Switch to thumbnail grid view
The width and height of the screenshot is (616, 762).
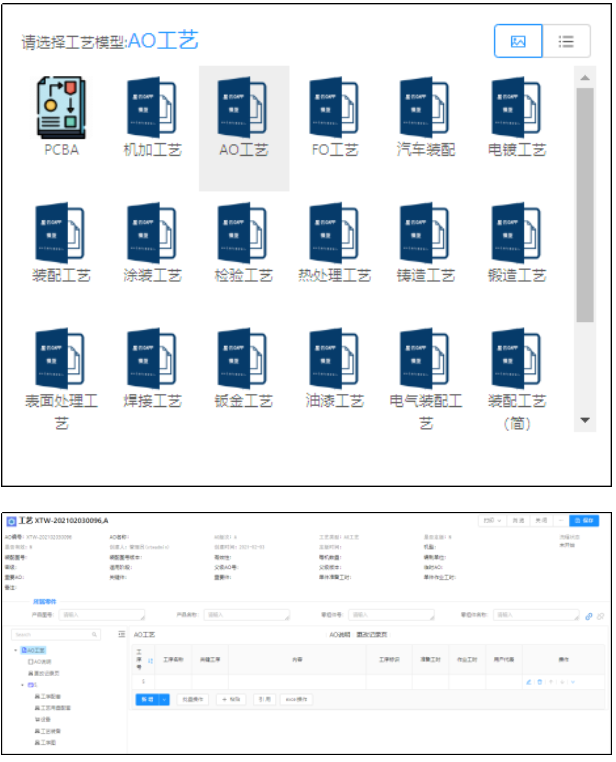click(518, 41)
